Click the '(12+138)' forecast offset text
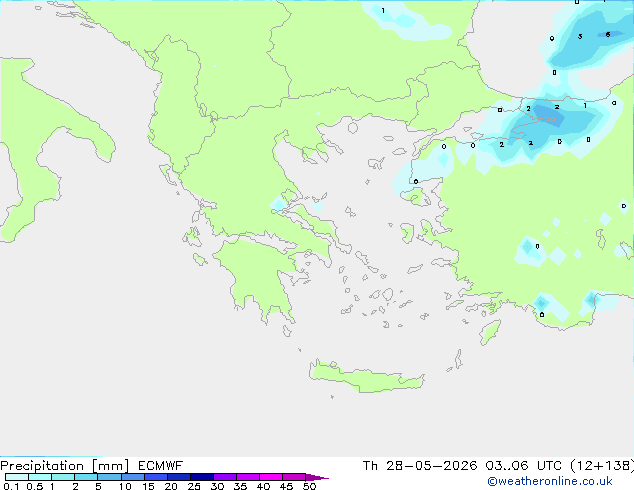 (x=602, y=466)
